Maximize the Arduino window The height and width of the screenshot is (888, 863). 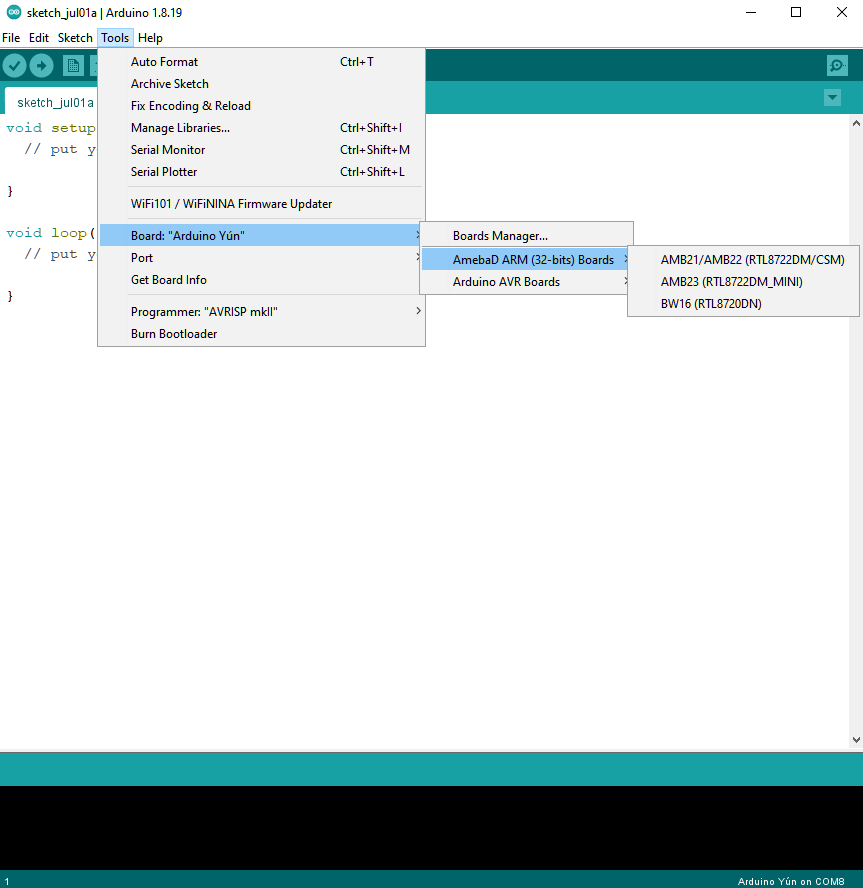click(x=796, y=12)
